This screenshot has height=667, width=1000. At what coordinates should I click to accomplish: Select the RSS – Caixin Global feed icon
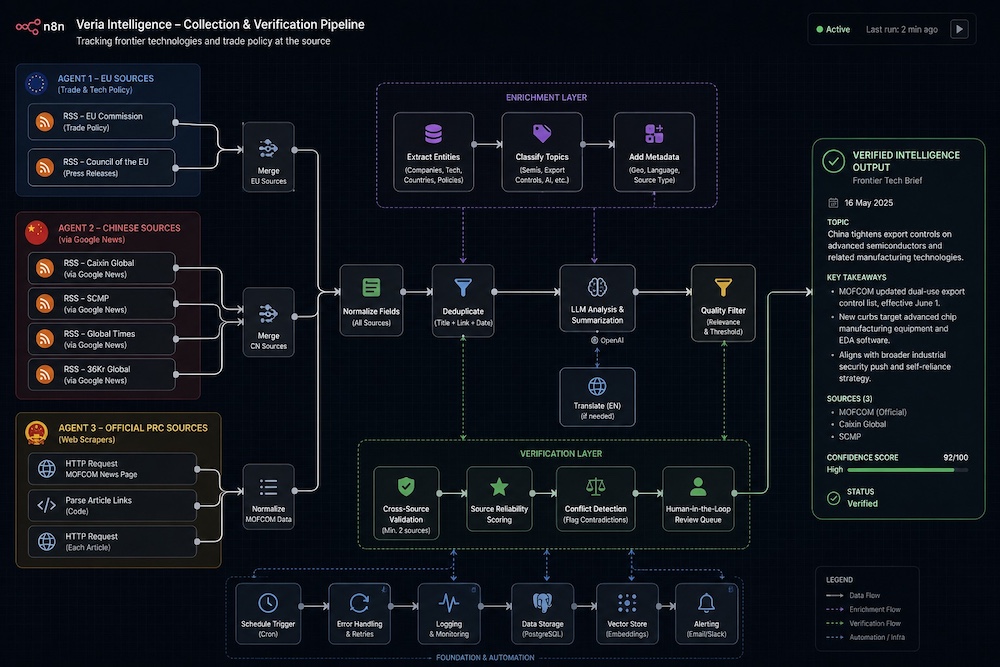pos(45,268)
